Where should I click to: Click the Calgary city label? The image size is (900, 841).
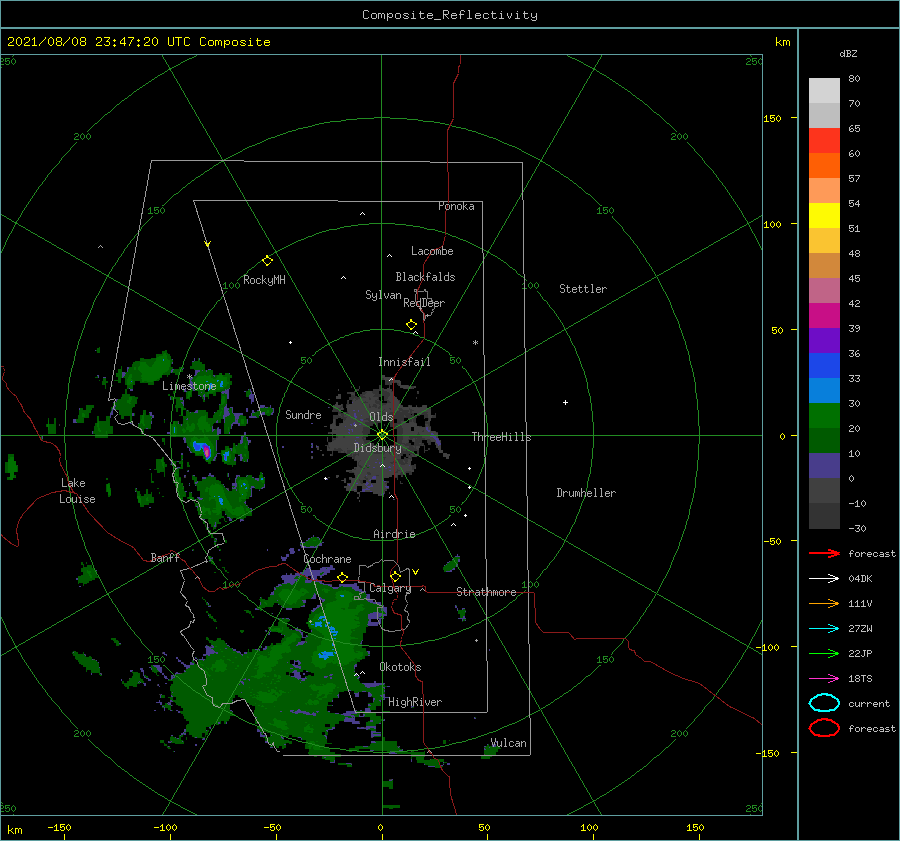pos(390,588)
